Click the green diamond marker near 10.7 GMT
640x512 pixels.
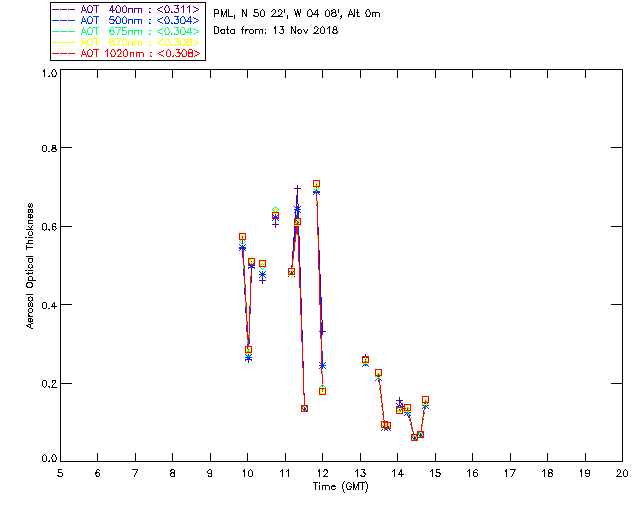click(x=276, y=210)
